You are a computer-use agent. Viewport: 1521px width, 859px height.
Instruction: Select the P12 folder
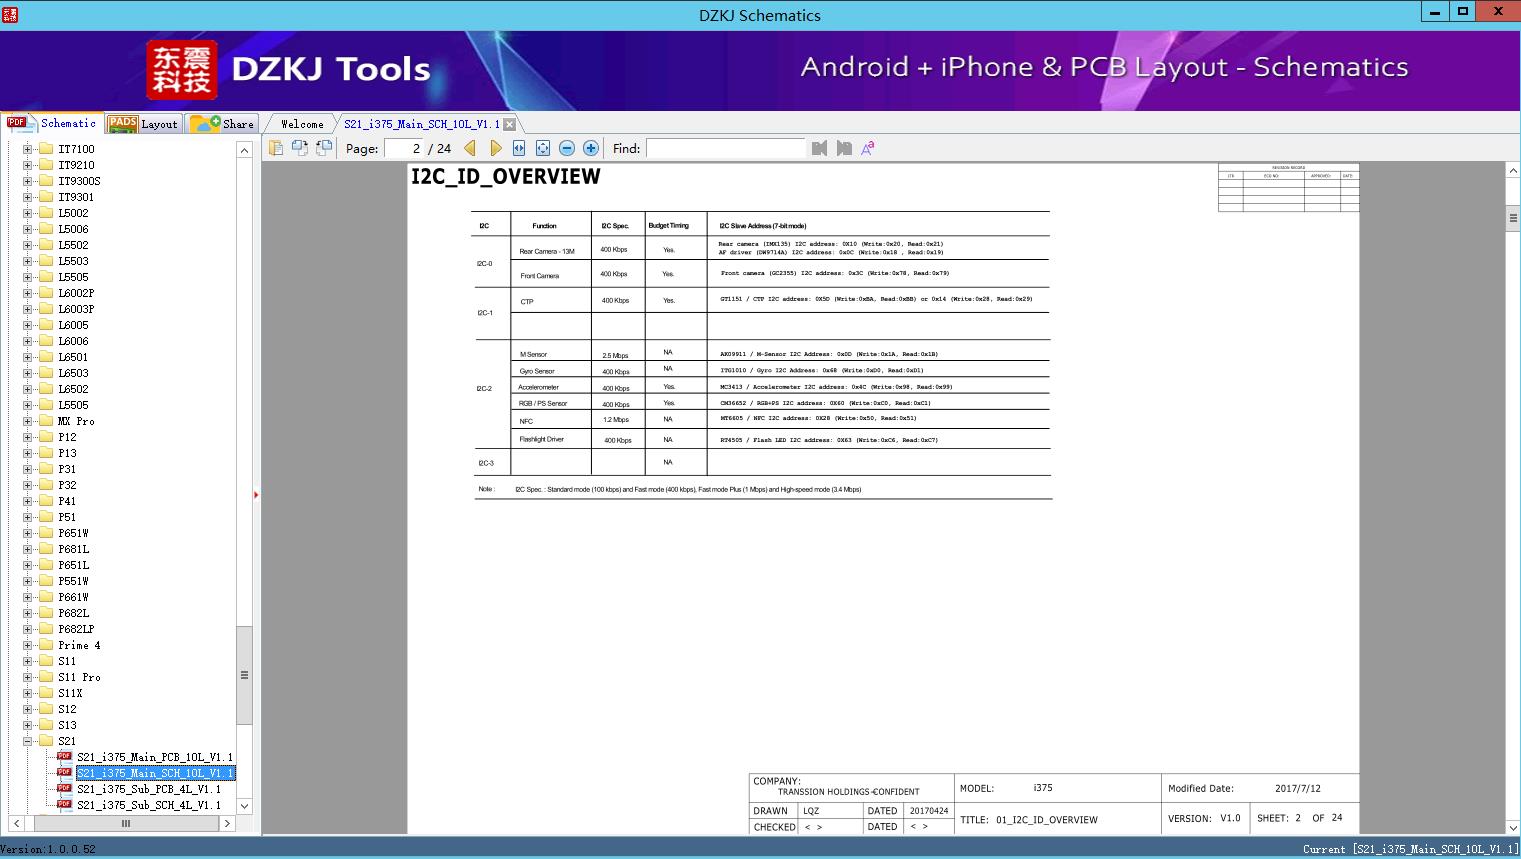point(67,437)
